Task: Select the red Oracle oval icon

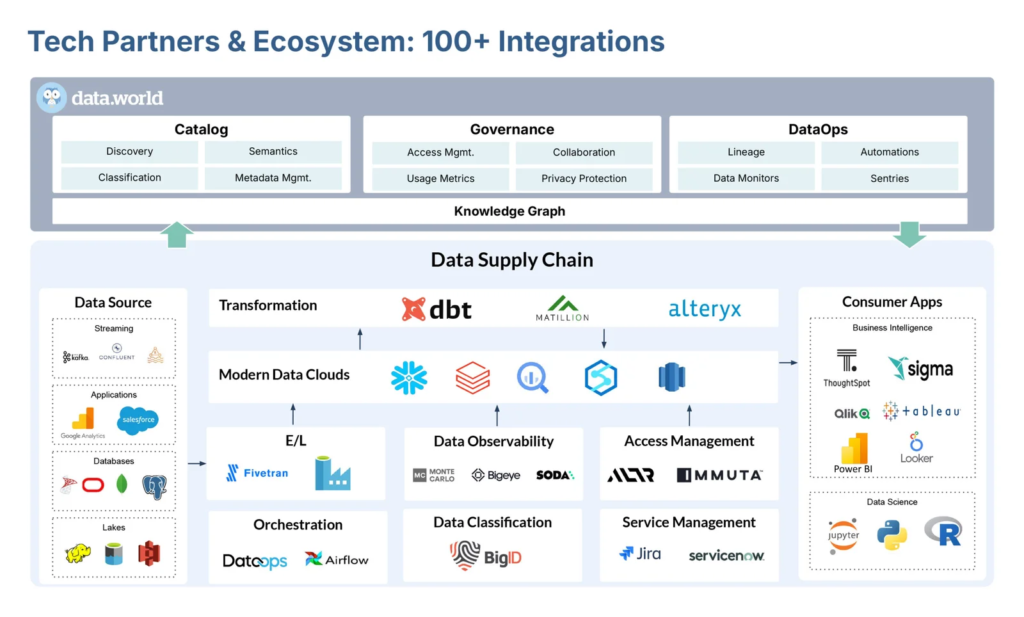Action: click(93, 485)
